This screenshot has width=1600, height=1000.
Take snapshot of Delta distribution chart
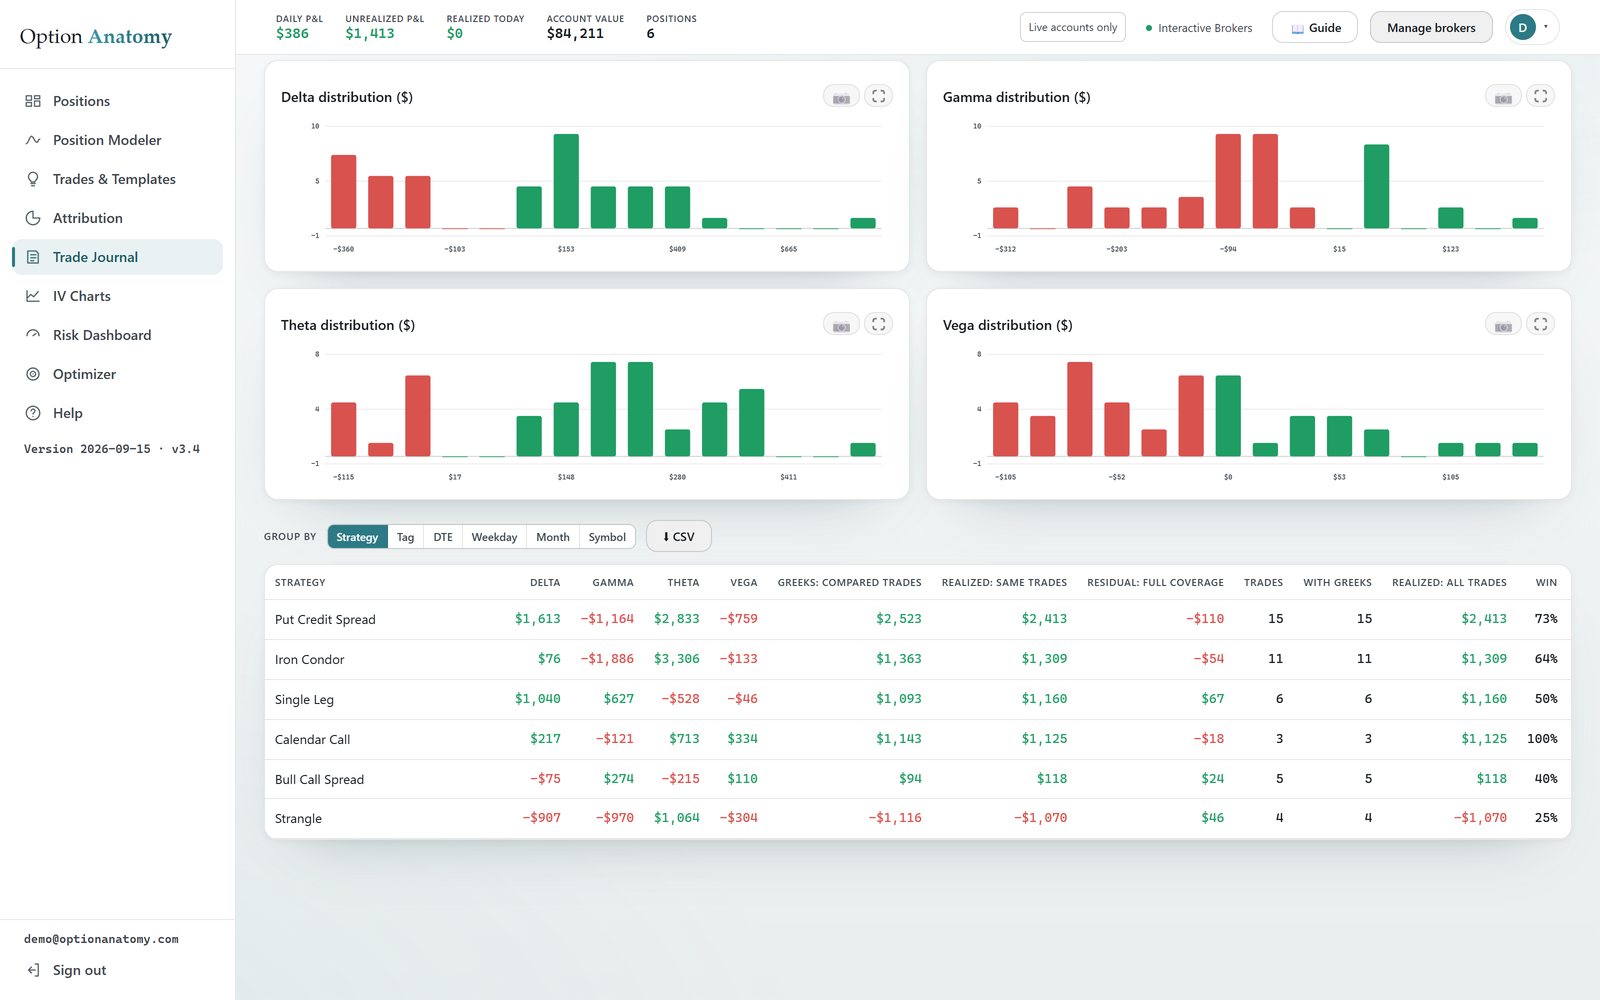[841, 97]
